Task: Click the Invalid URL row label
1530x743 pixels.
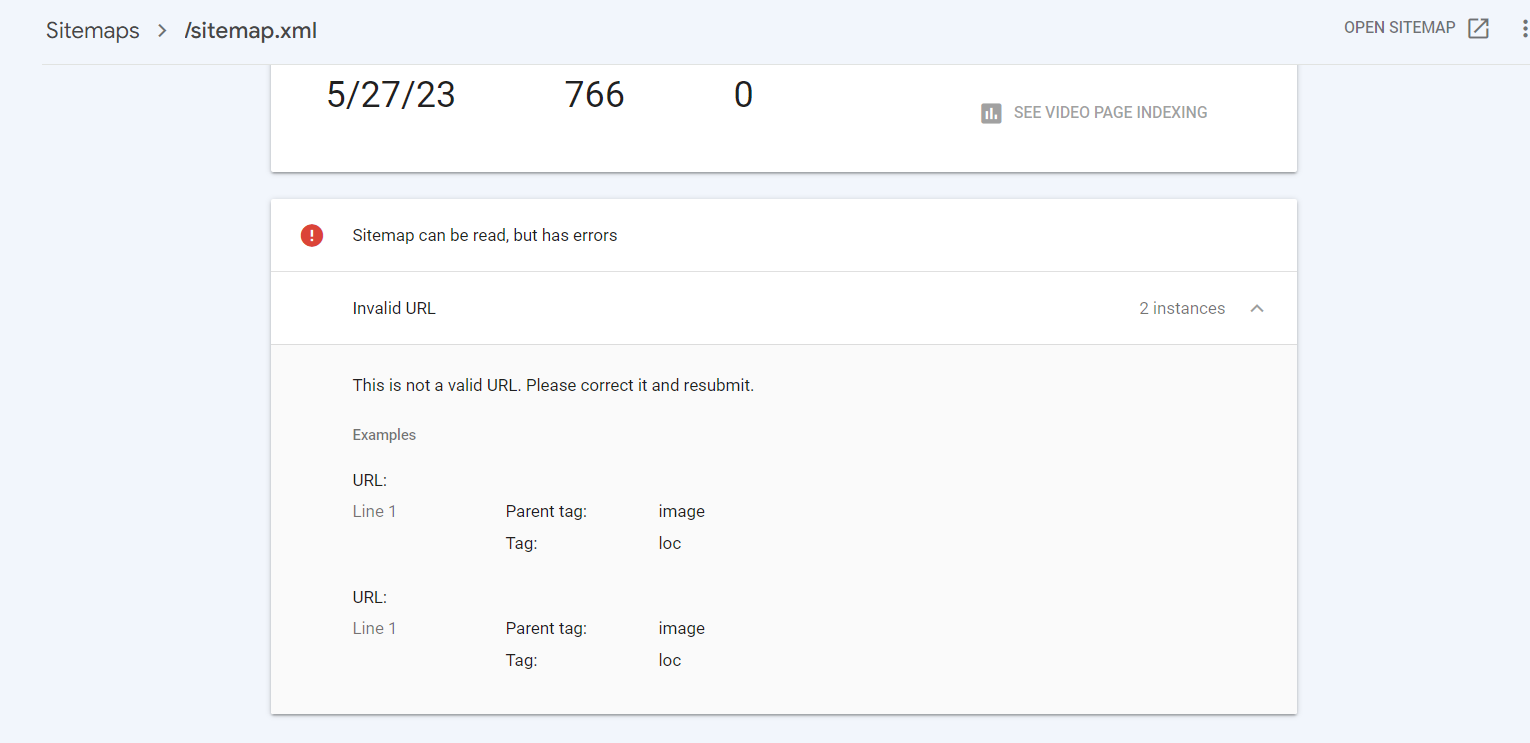Action: (x=394, y=308)
